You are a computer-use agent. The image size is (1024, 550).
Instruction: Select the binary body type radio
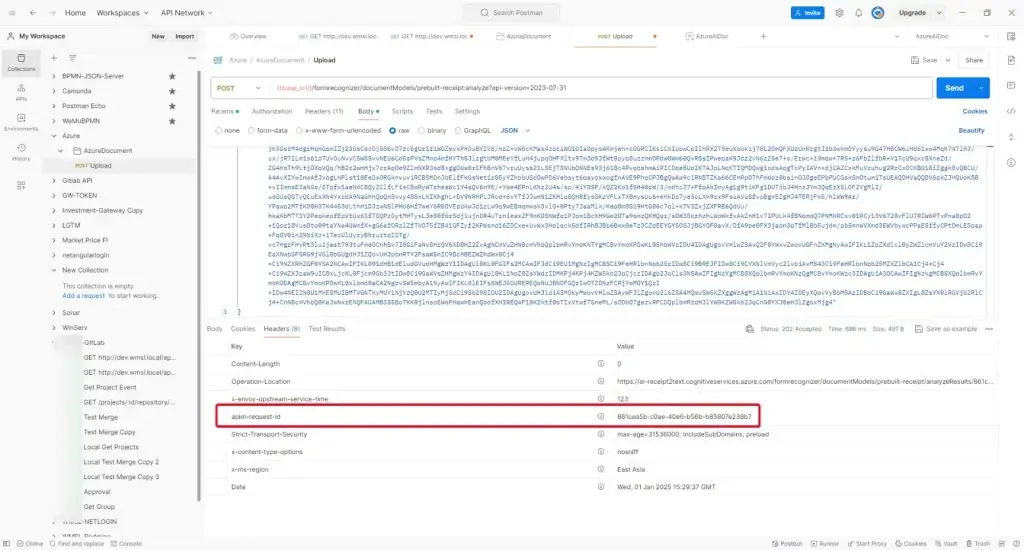click(421, 131)
